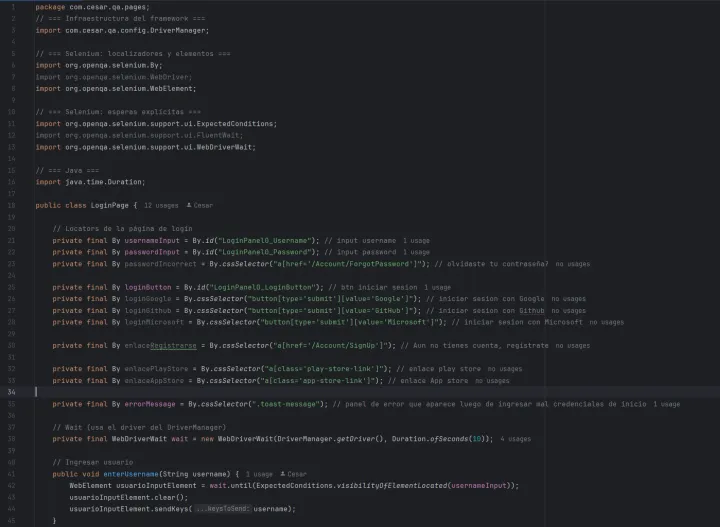Image resolution: width=720 pixels, height=527 pixels.
Task: Click the "LoginPanel0_Password" string literal
Action: pos(264,252)
